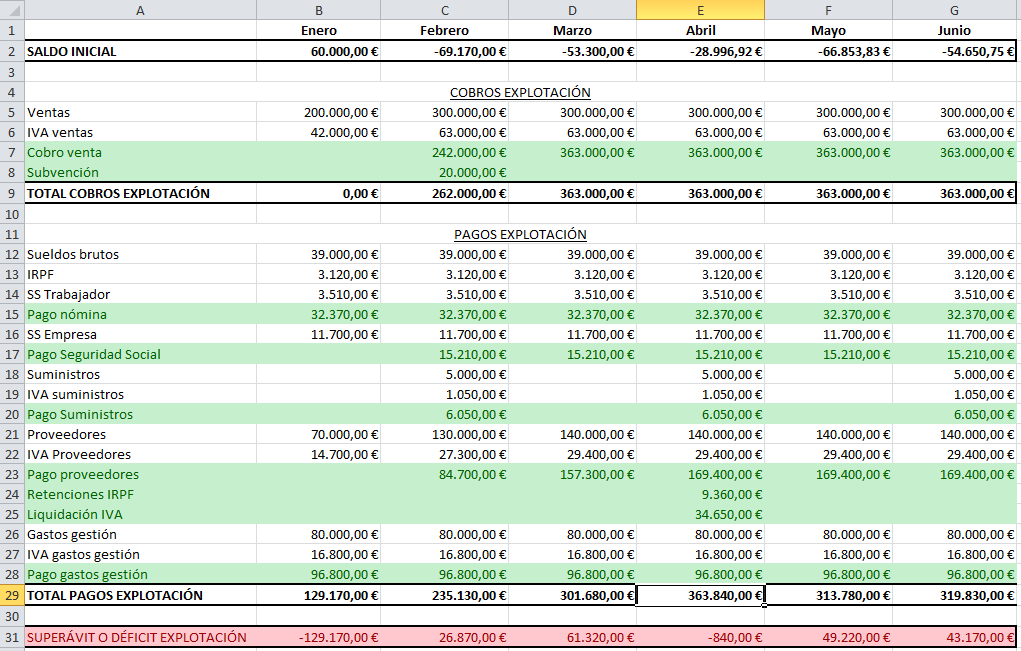The image size is (1021, 651).
Task: Click the Ventas row label
Action: 48,113
